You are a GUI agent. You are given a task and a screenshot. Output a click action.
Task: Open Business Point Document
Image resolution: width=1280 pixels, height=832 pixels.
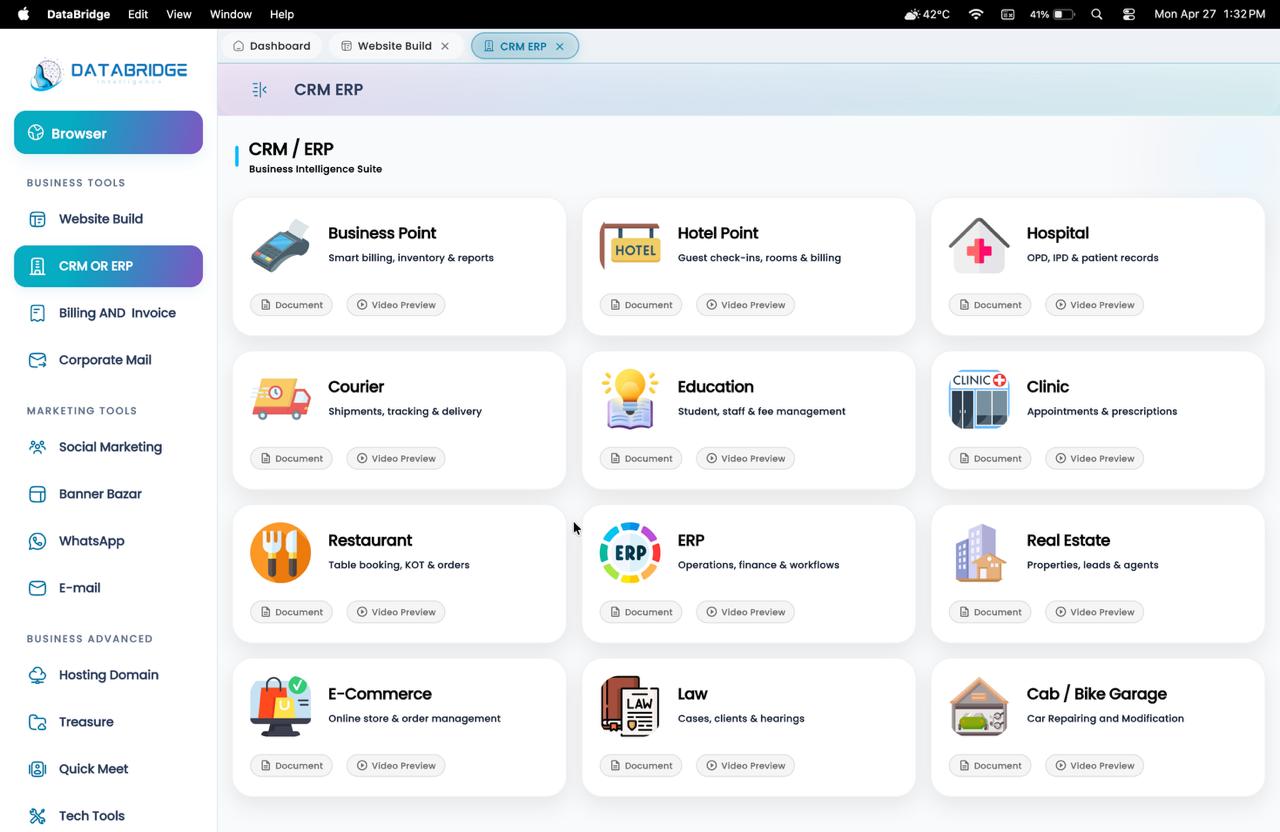(291, 305)
